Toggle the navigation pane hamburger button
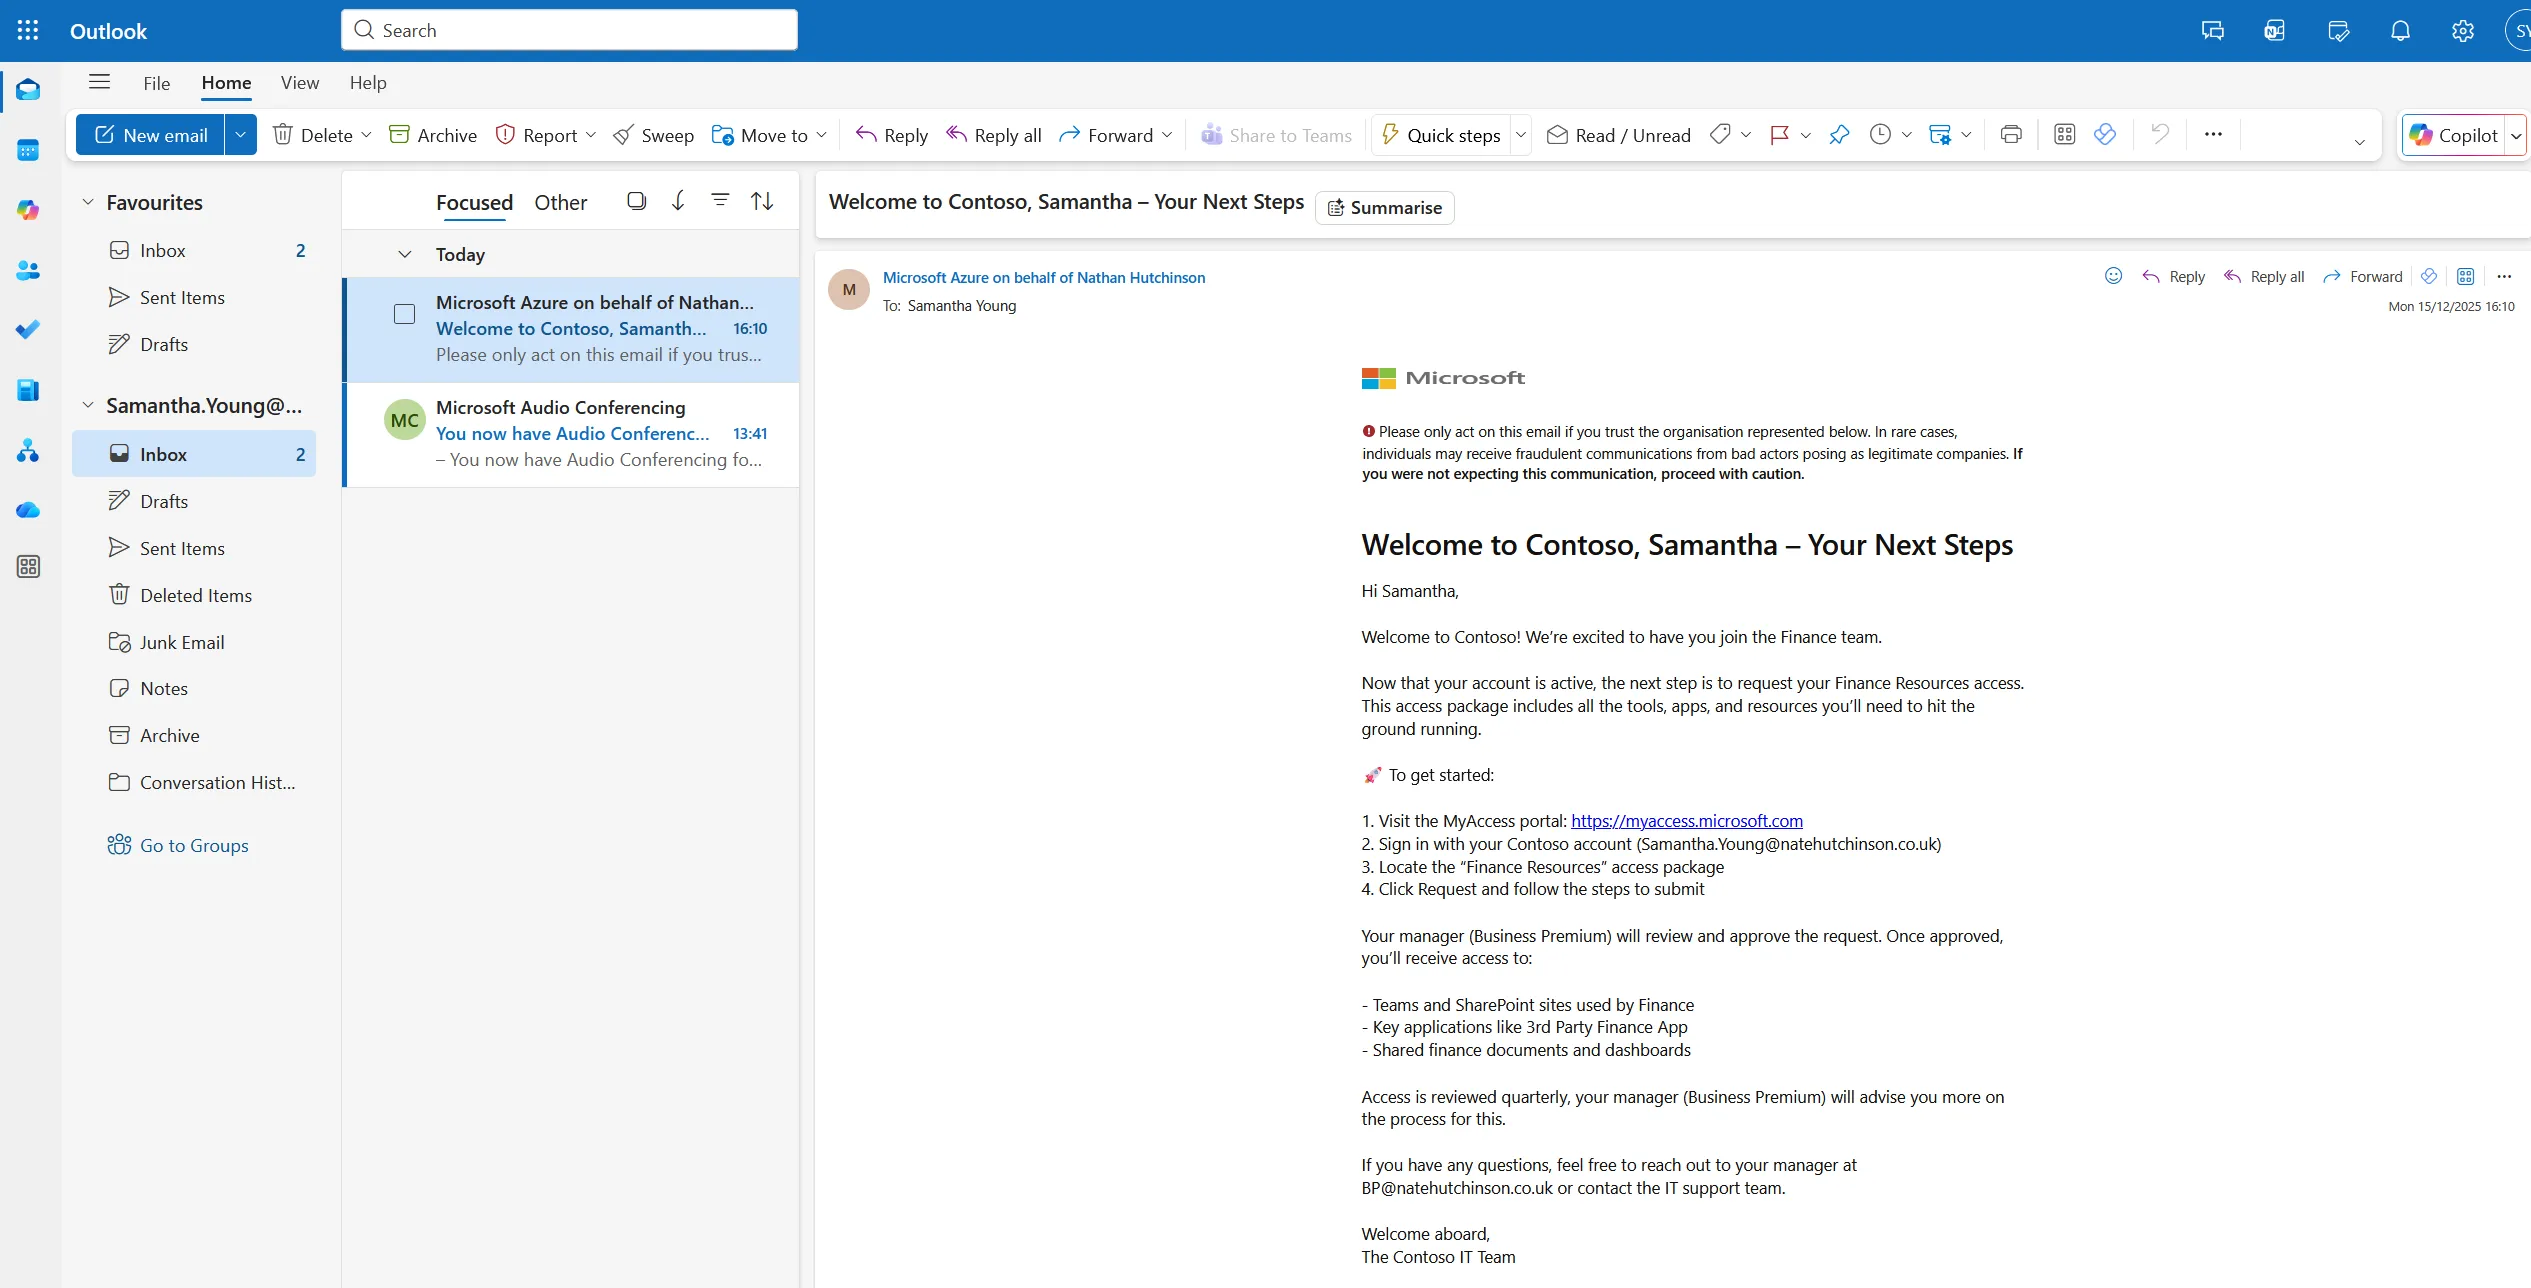The height and width of the screenshot is (1288, 2531). 99,82
